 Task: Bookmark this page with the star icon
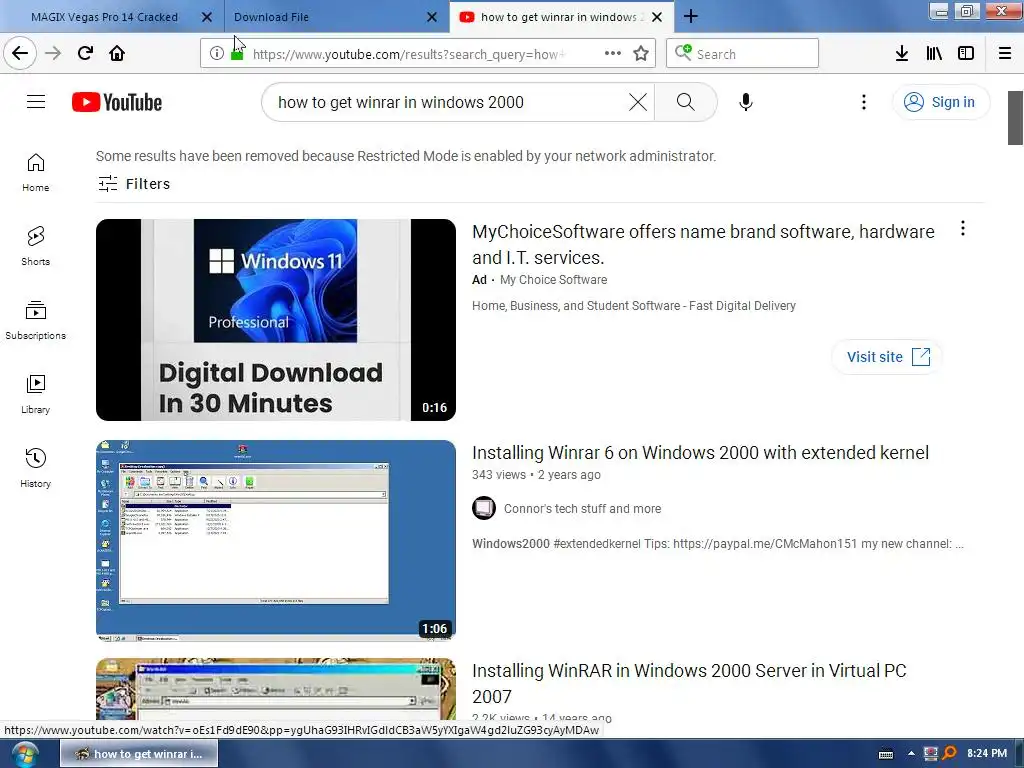[641, 54]
